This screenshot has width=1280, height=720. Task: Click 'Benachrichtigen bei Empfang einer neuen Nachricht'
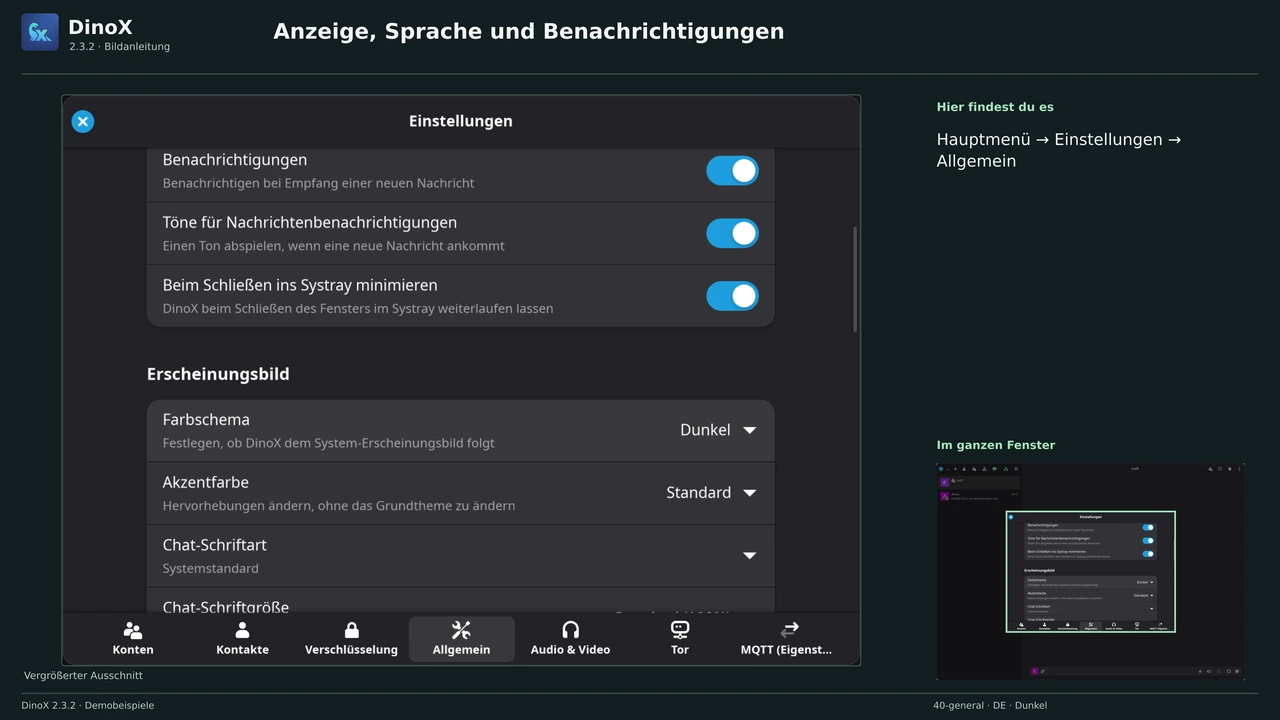pos(318,183)
